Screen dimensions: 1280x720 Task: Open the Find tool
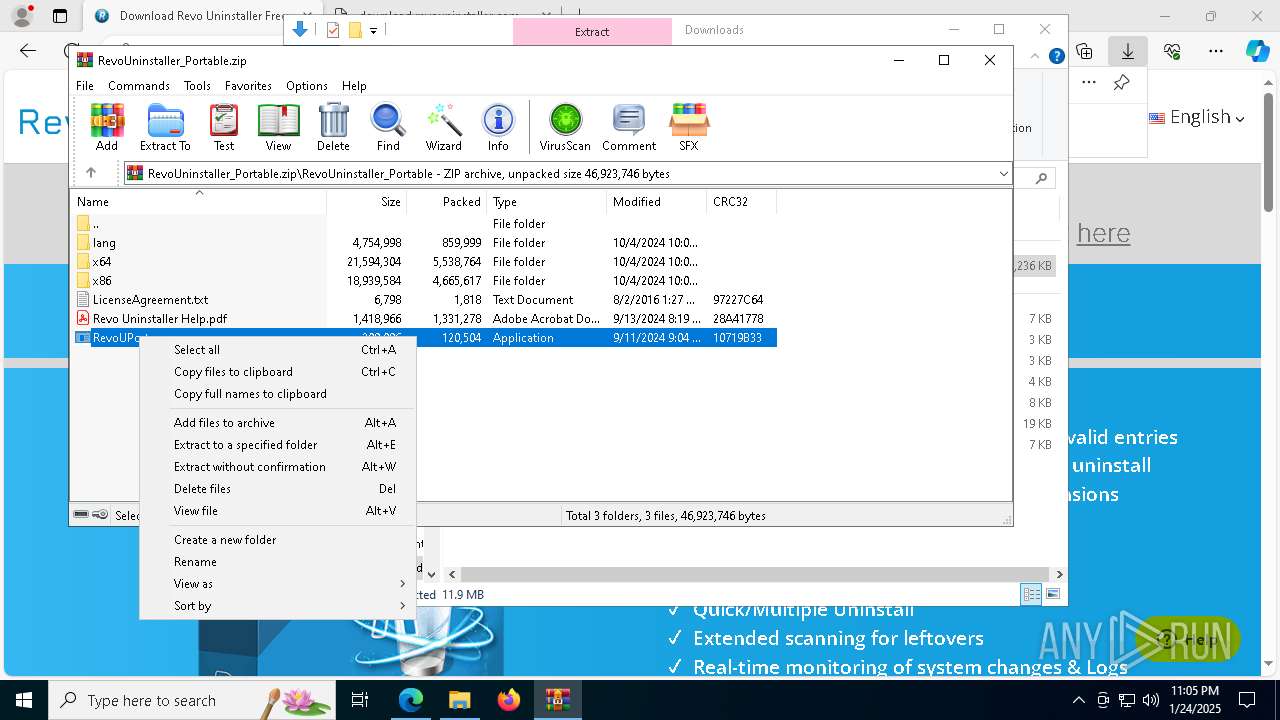388,127
